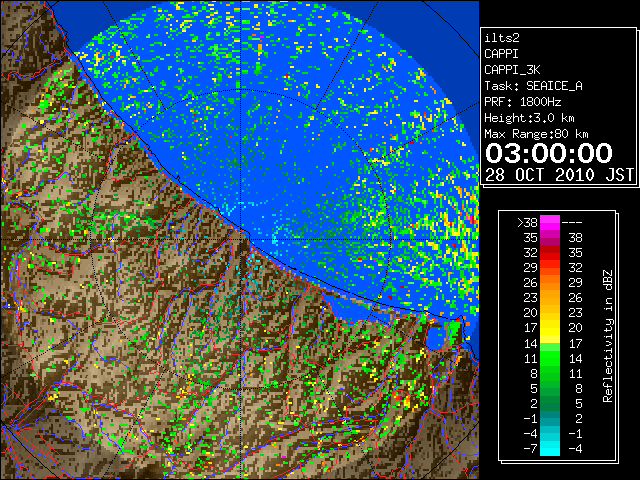The height and width of the screenshot is (480, 640).
Task: Click the 'Height:3.0 km' info line
Action: 529,118
